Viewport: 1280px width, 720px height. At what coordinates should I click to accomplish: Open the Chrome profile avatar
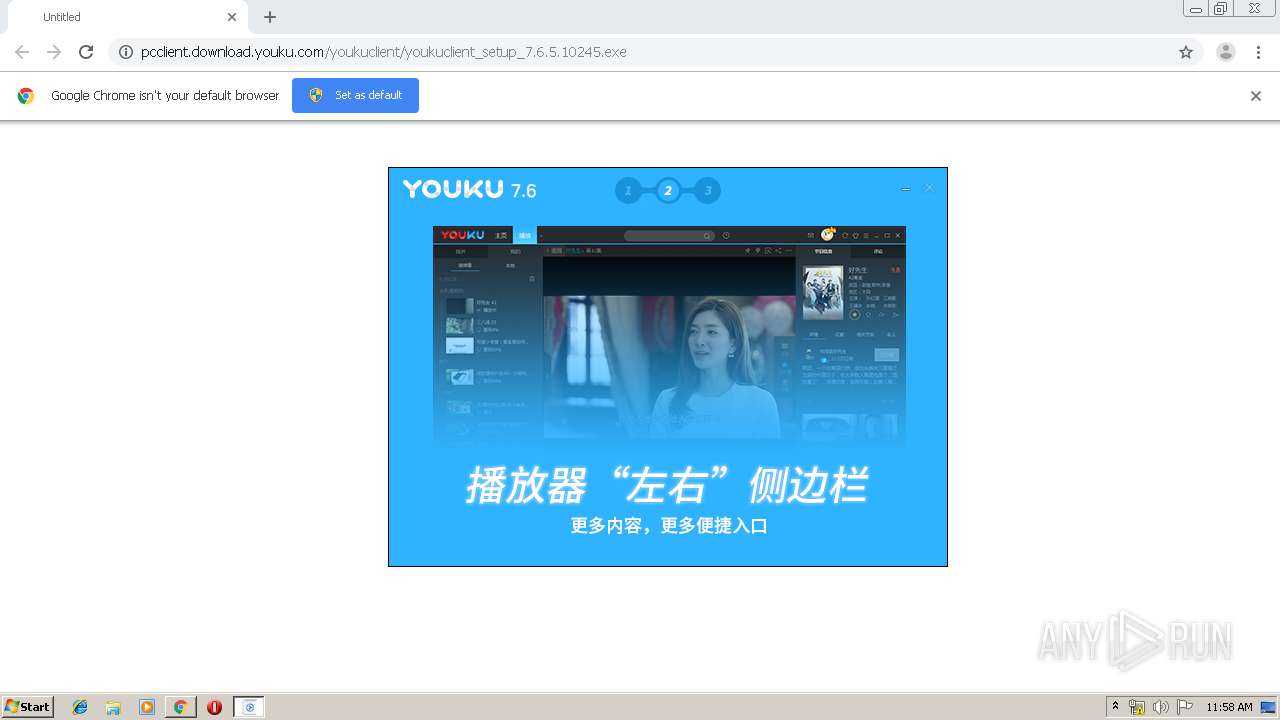(x=1226, y=52)
